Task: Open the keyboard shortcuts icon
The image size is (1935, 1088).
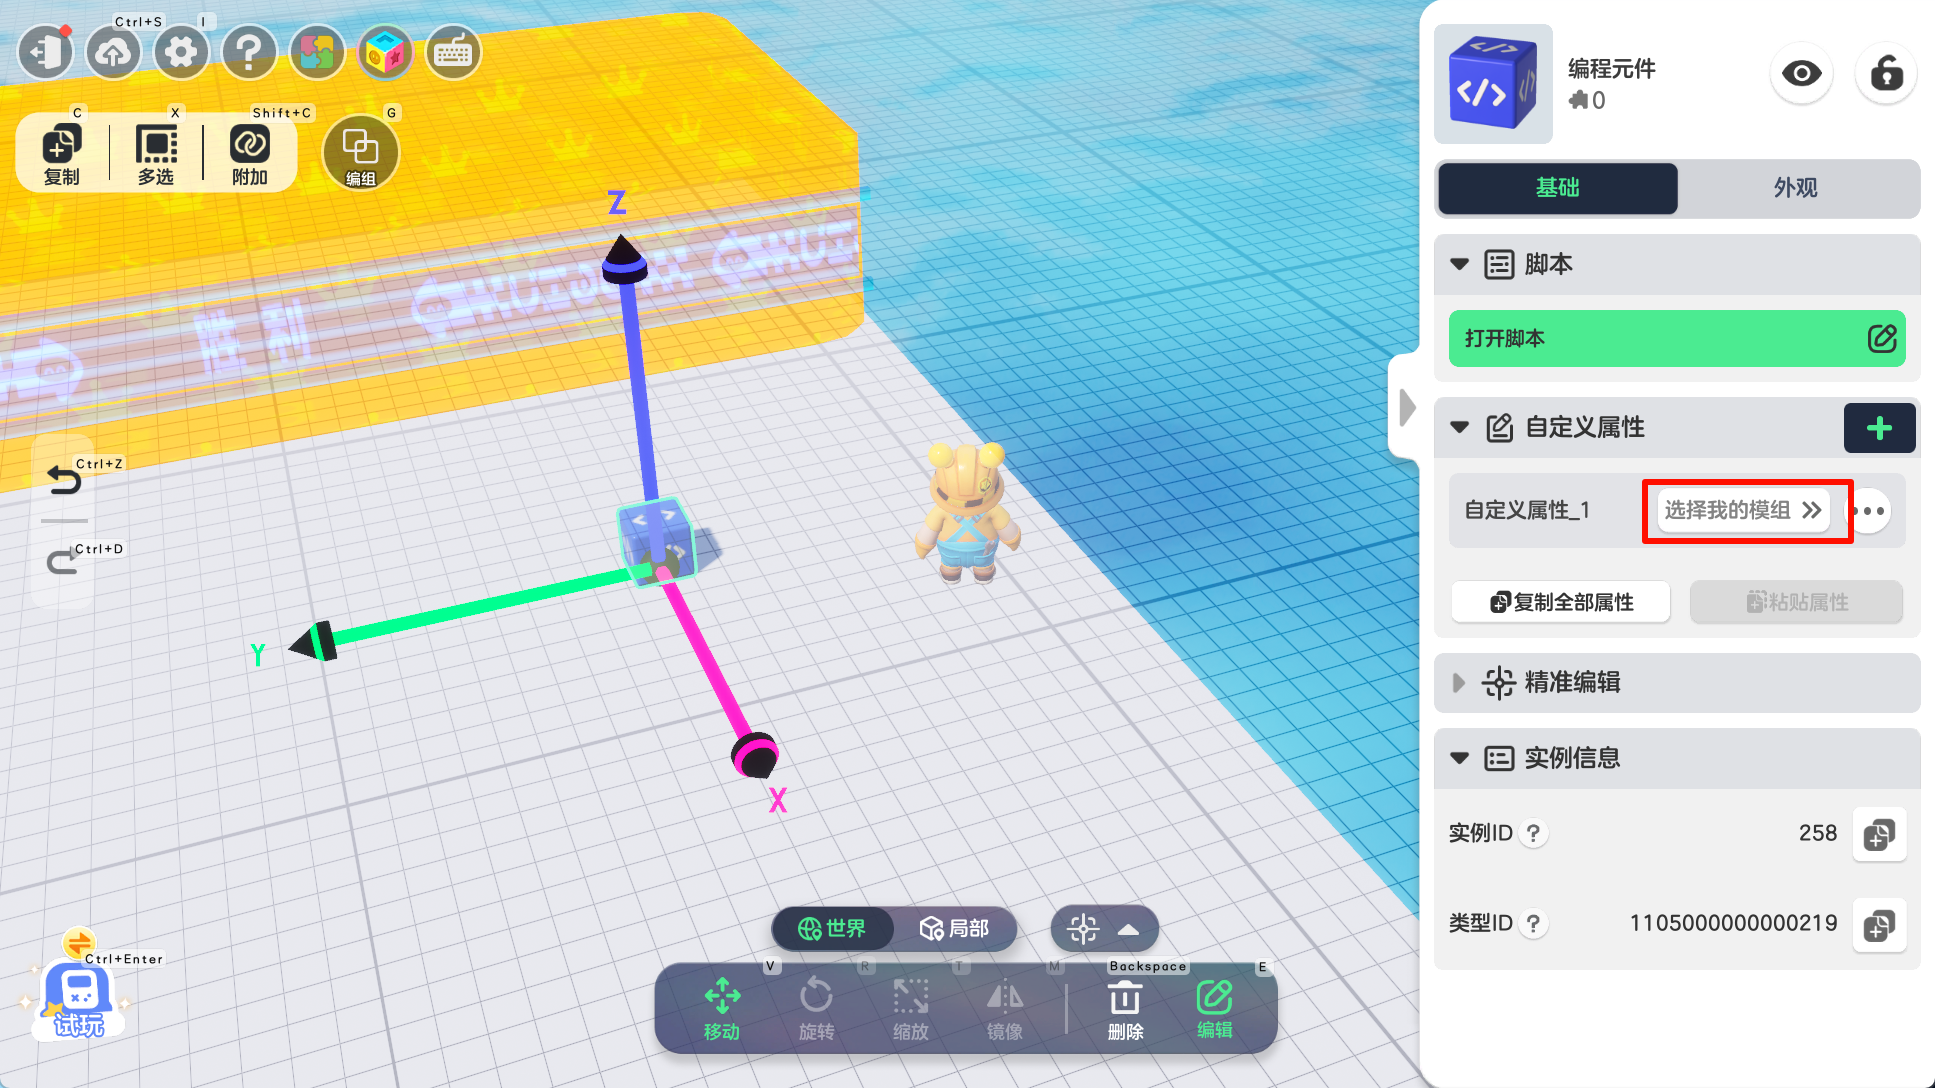Action: [x=453, y=52]
